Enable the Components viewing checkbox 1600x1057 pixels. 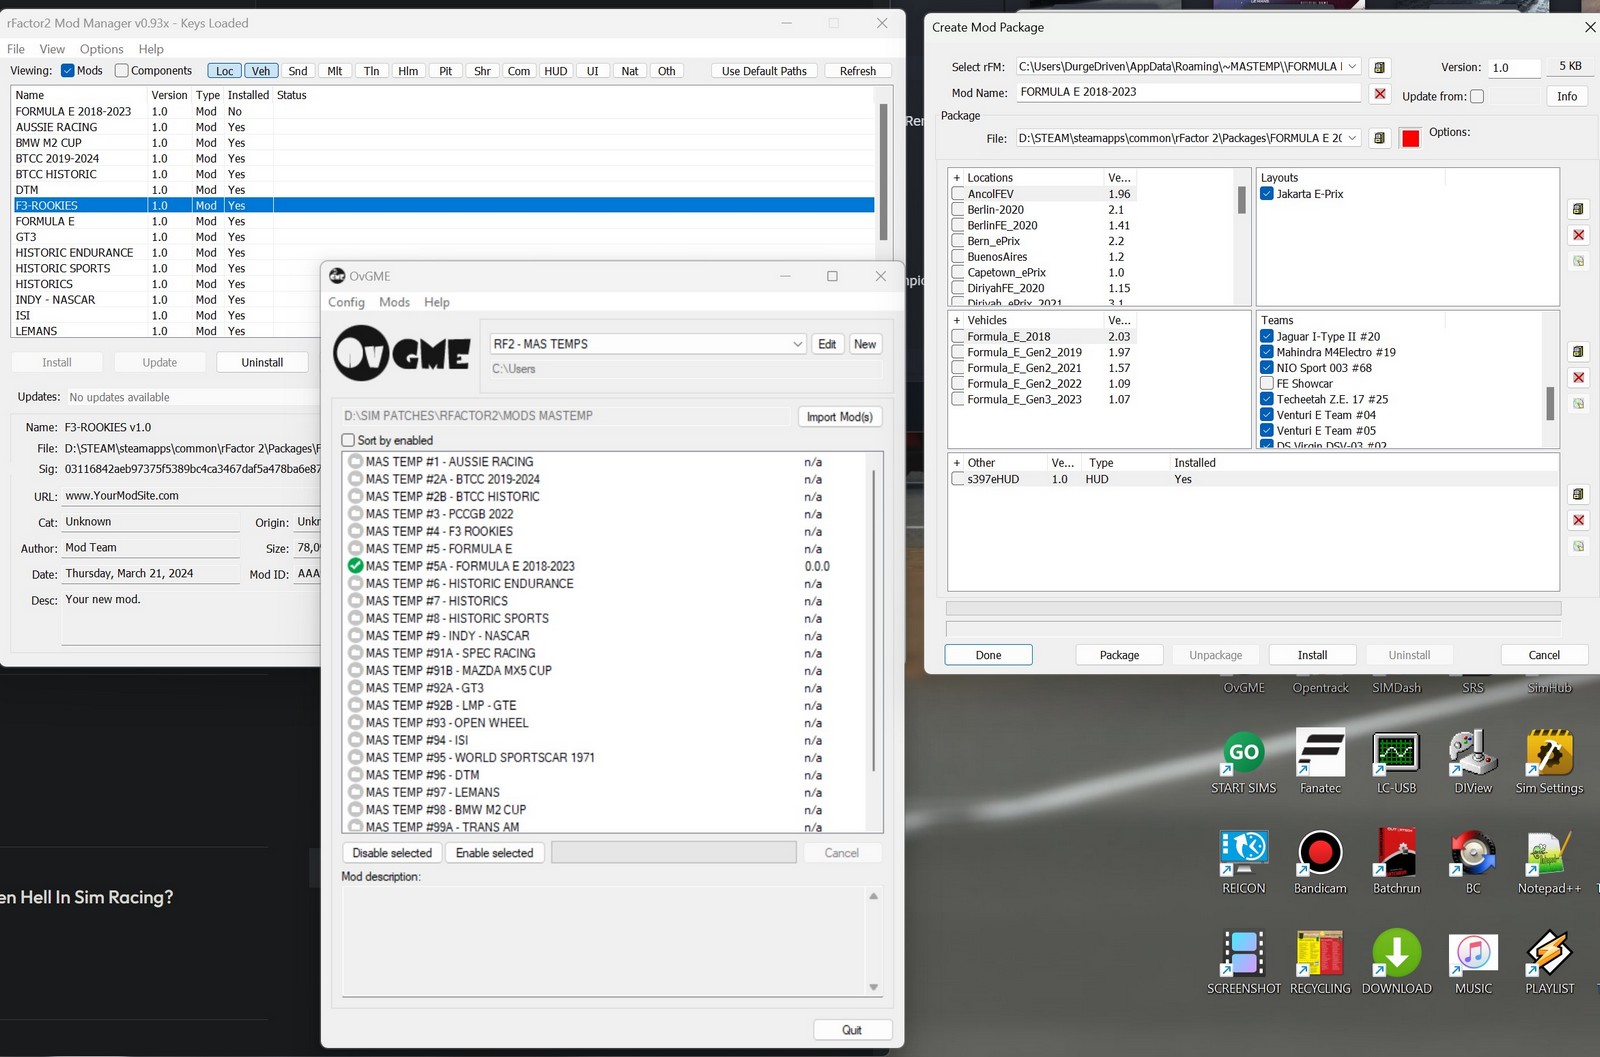(122, 71)
